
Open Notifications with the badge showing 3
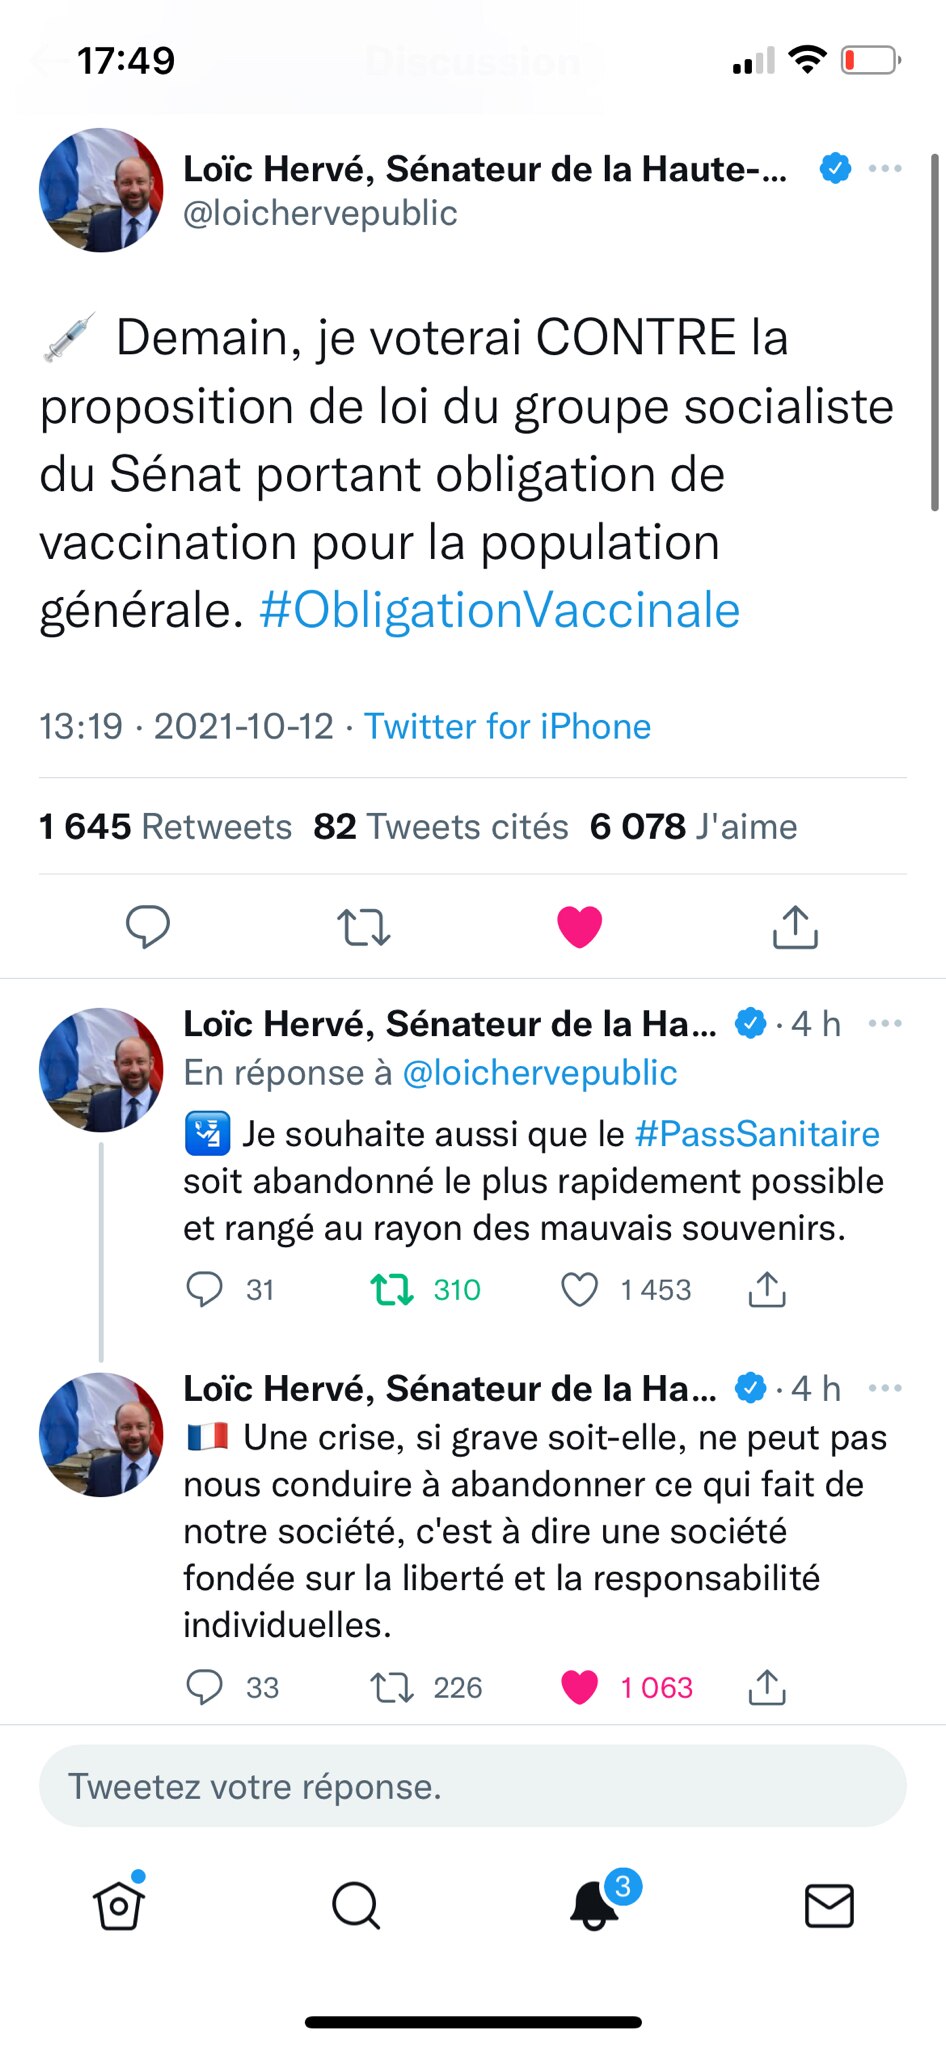pos(594,1904)
